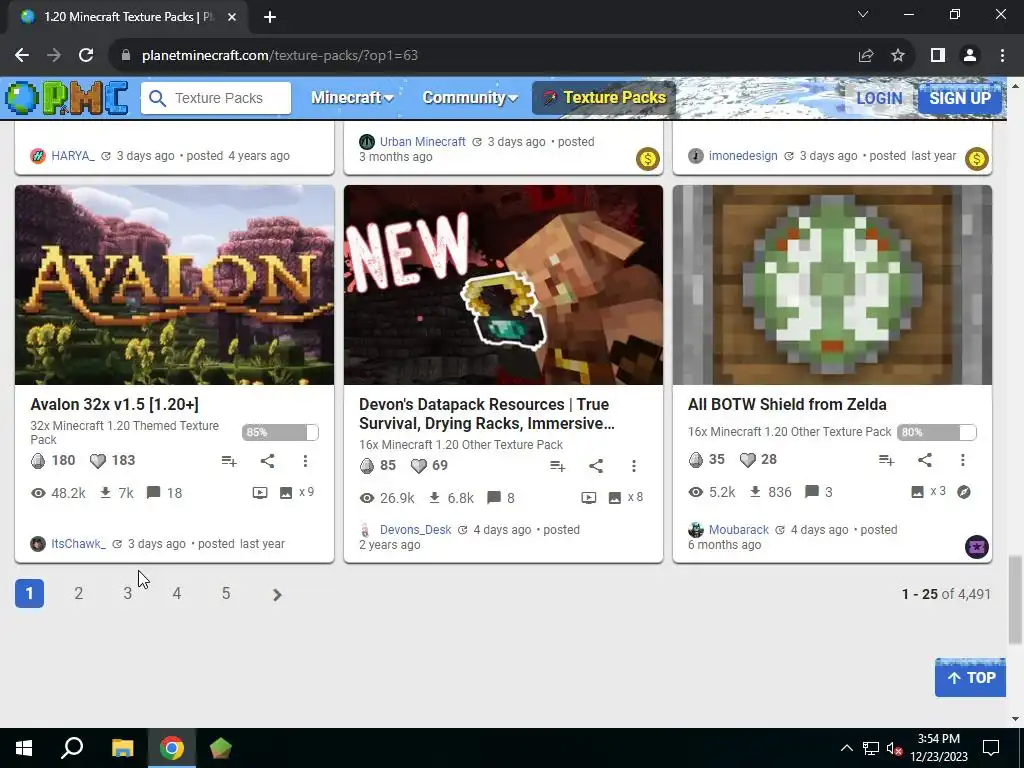Click the 85% progress bar on Avalon

point(280,432)
